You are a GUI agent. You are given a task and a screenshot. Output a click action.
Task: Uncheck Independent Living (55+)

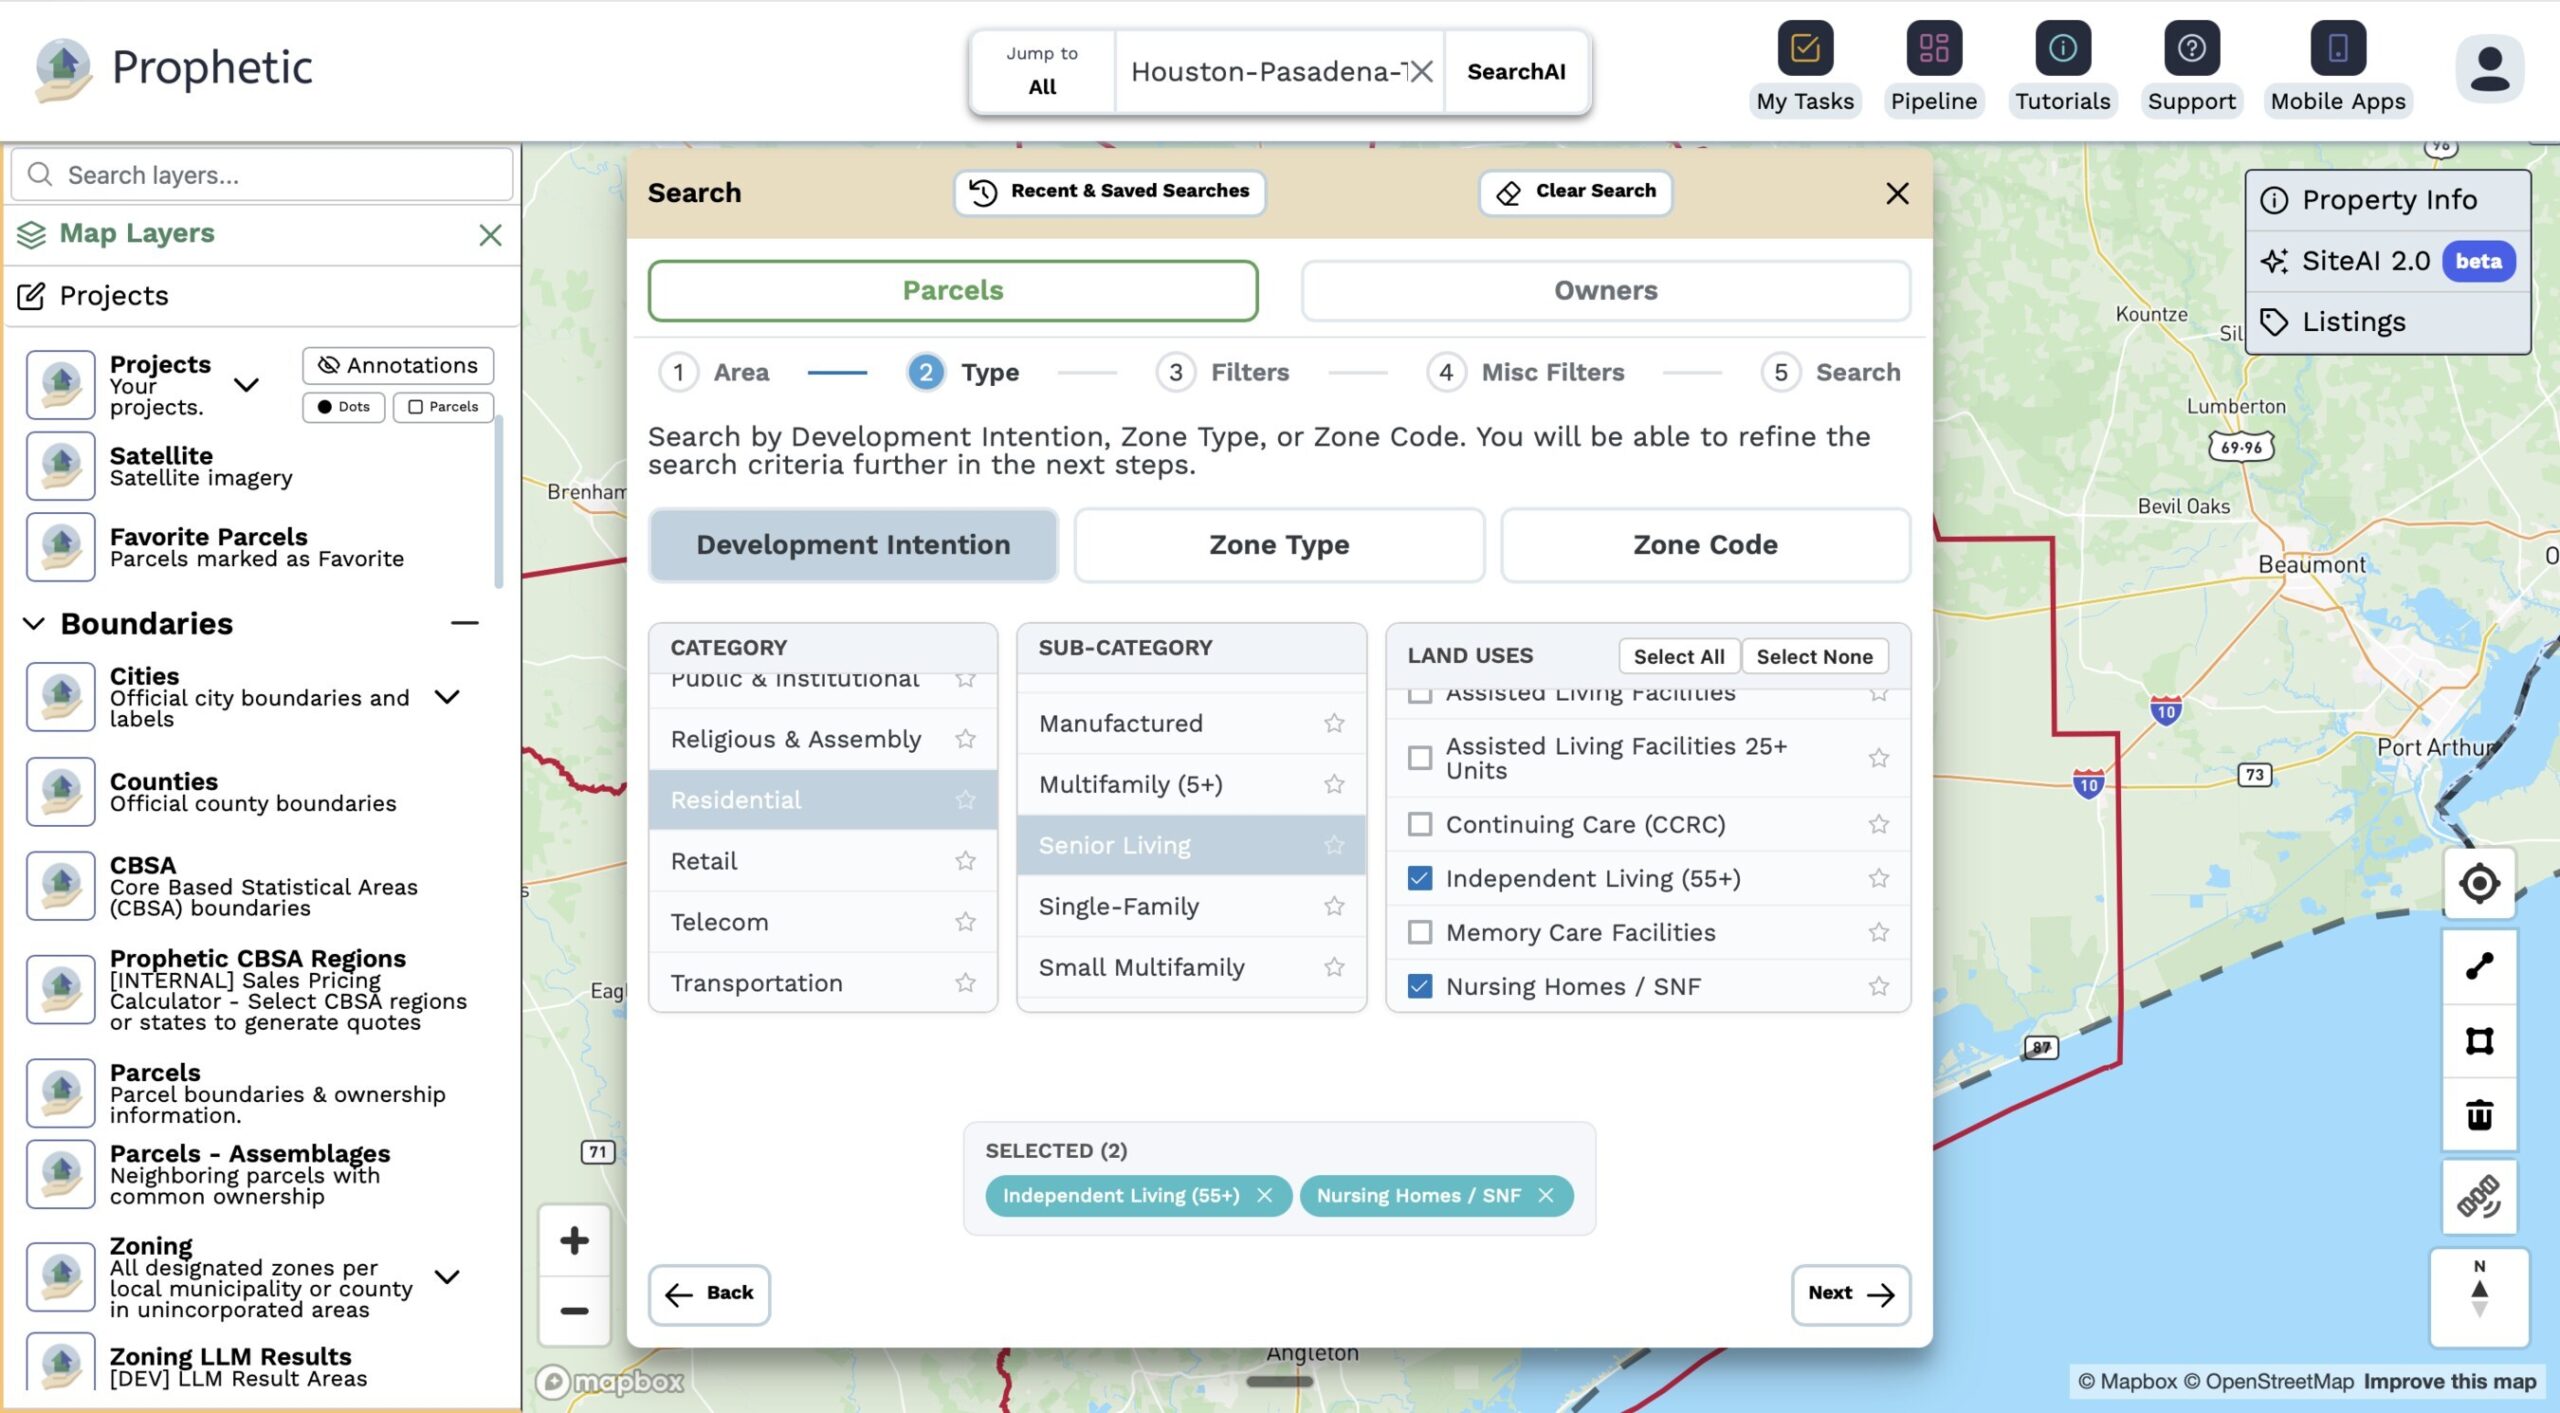pyautogui.click(x=1419, y=878)
